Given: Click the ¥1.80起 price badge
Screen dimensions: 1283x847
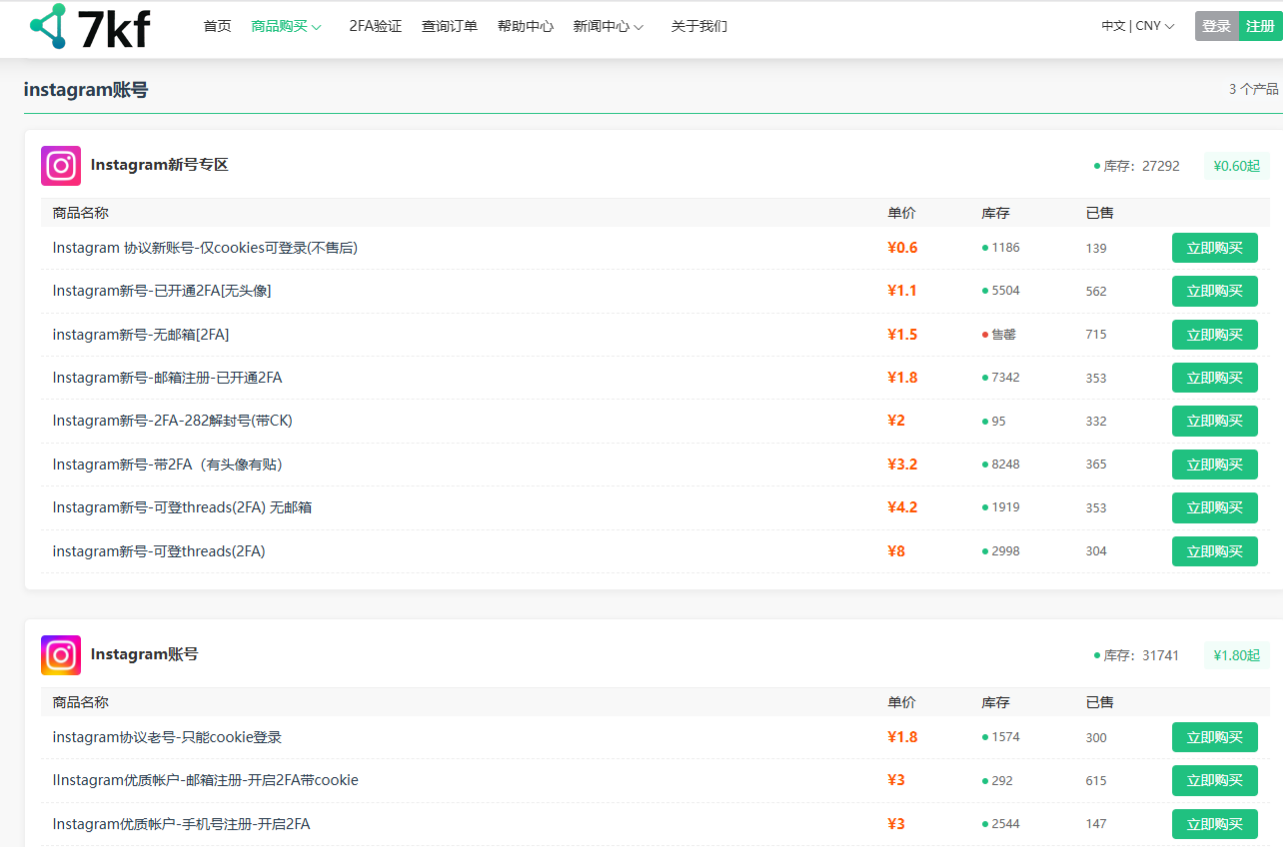Looking at the screenshot, I should click(1237, 656).
